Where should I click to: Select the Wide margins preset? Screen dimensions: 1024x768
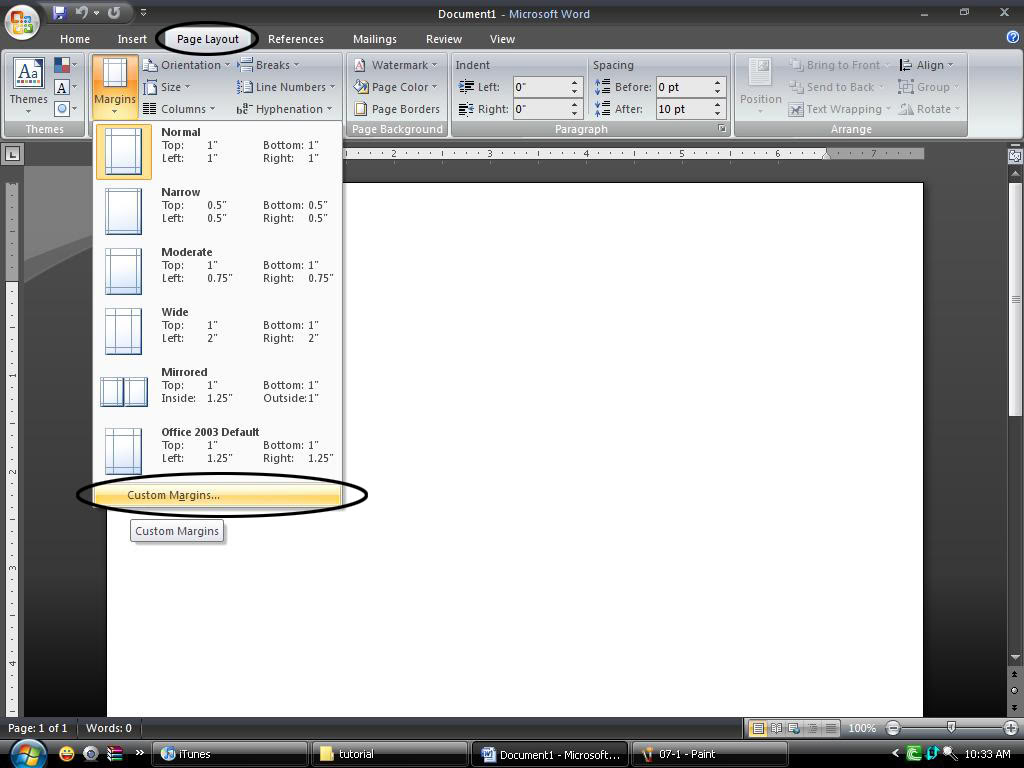click(217, 331)
